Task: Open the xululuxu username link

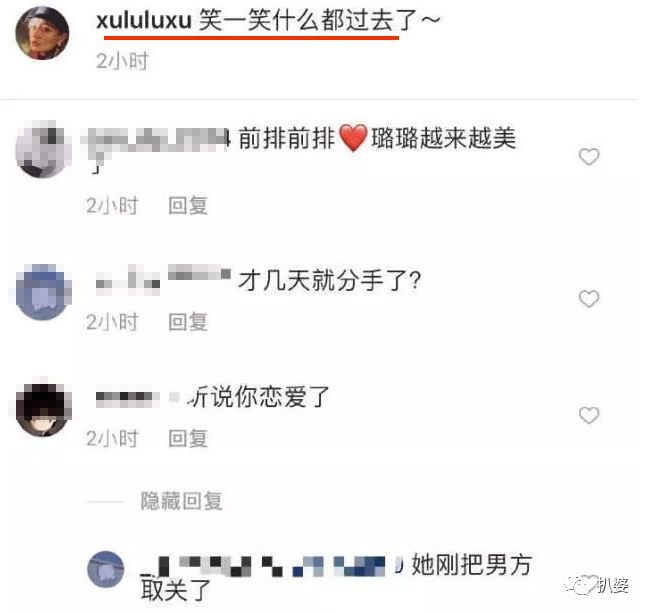Action: click(x=144, y=20)
